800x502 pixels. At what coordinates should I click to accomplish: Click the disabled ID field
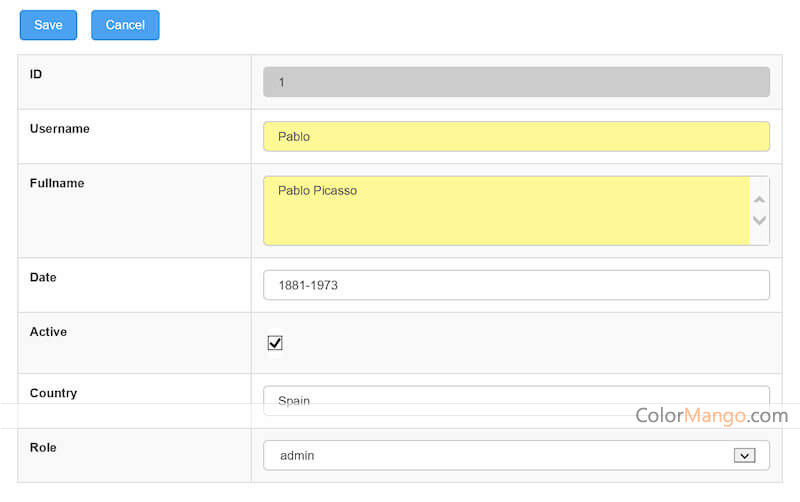pyautogui.click(x=515, y=82)
